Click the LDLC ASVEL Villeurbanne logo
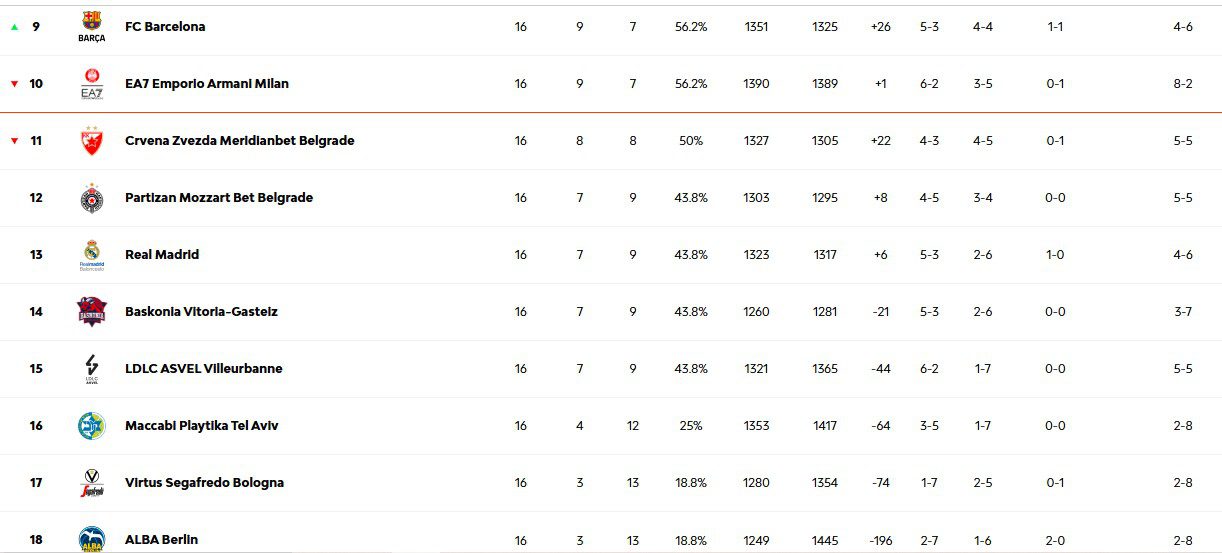 pyautogui.click(x=91, y=369)
